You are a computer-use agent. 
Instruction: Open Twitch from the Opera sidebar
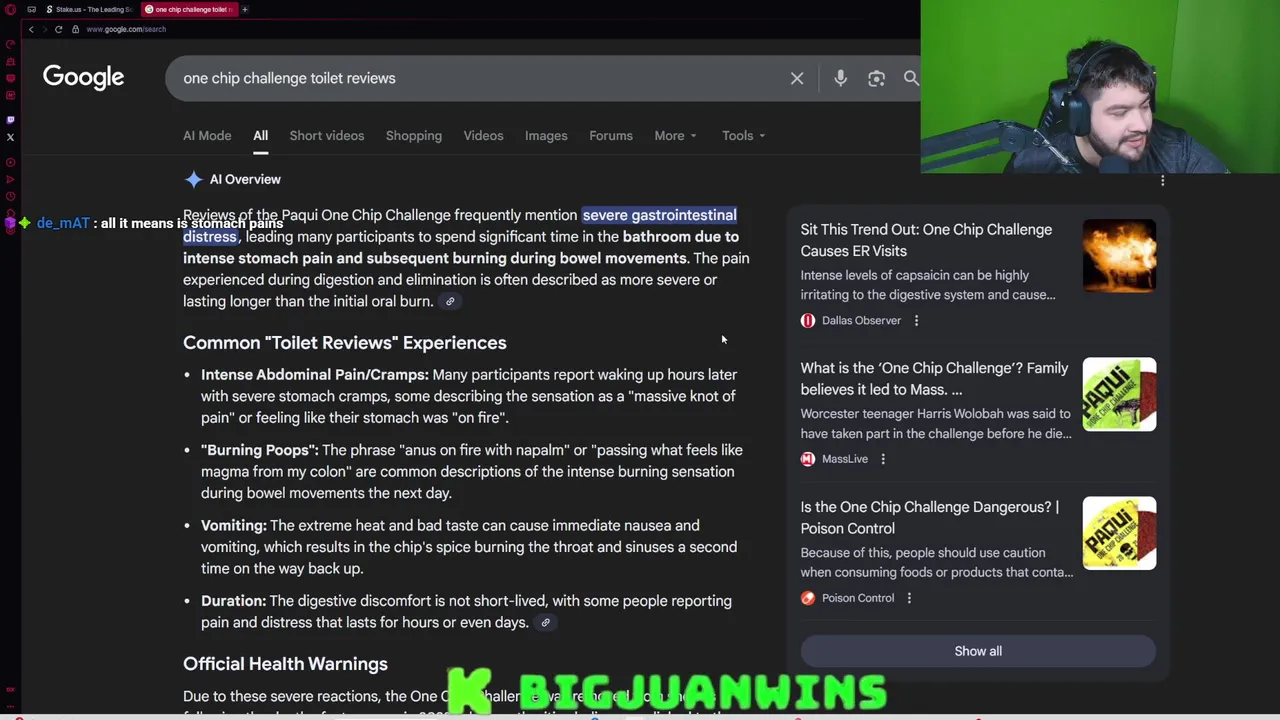click(x=10, y=120)
